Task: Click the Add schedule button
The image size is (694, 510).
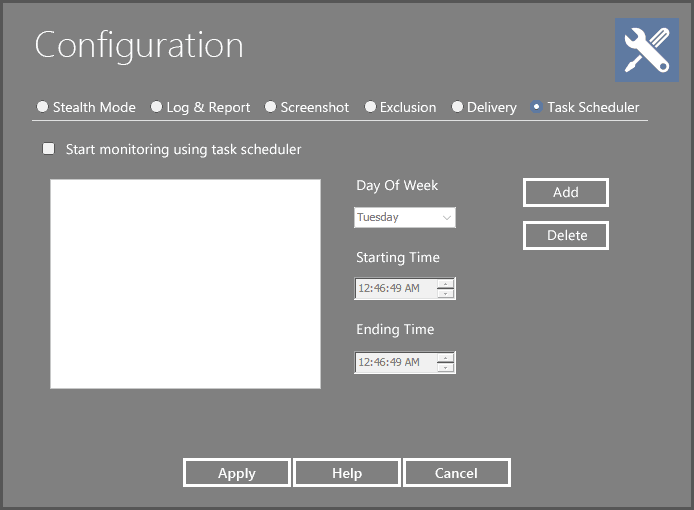Action: [x=565, y=192]
